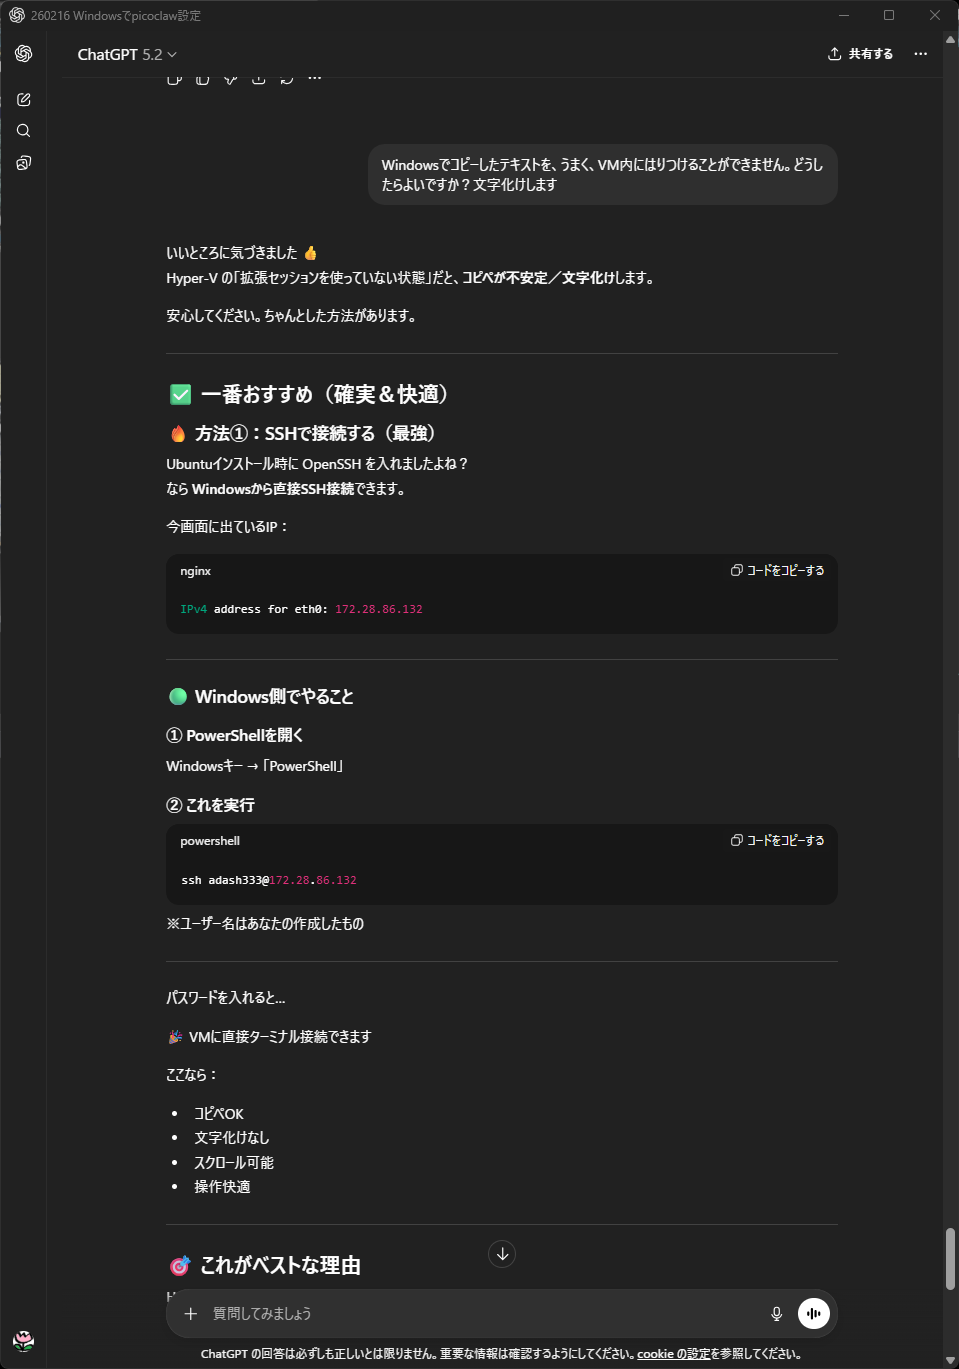The image size is (959, 1369).
Task: Open the three-dots conversation options menu
Action: coord(921,54)
